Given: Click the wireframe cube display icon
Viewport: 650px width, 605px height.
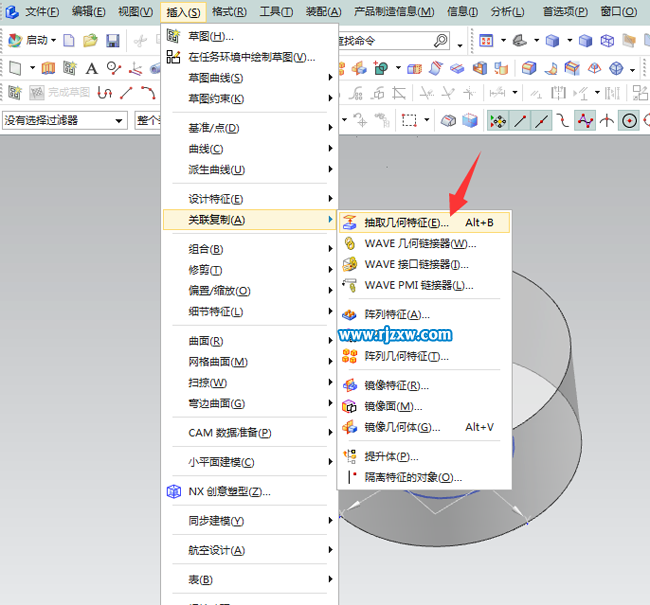Looking at the screenshot, I should [607, 40].
